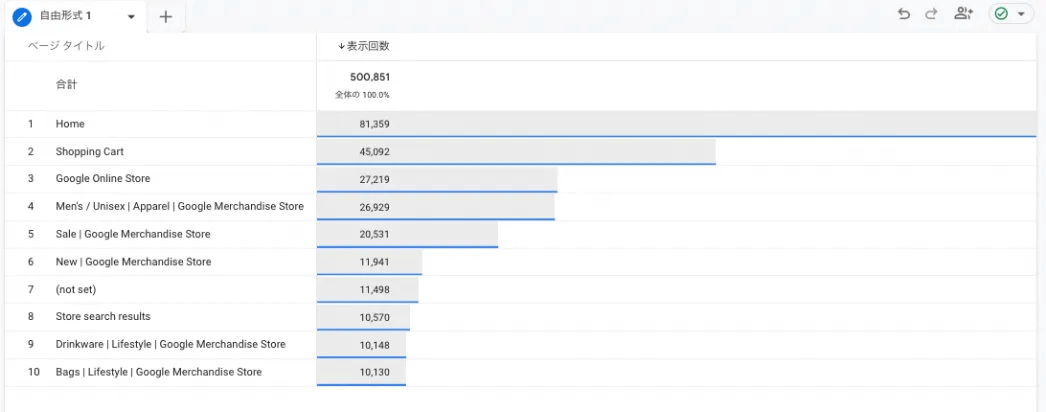Select the (not set) row
Image resolution: width=1046 pixels, height=412 pixels.
(77, 289)
